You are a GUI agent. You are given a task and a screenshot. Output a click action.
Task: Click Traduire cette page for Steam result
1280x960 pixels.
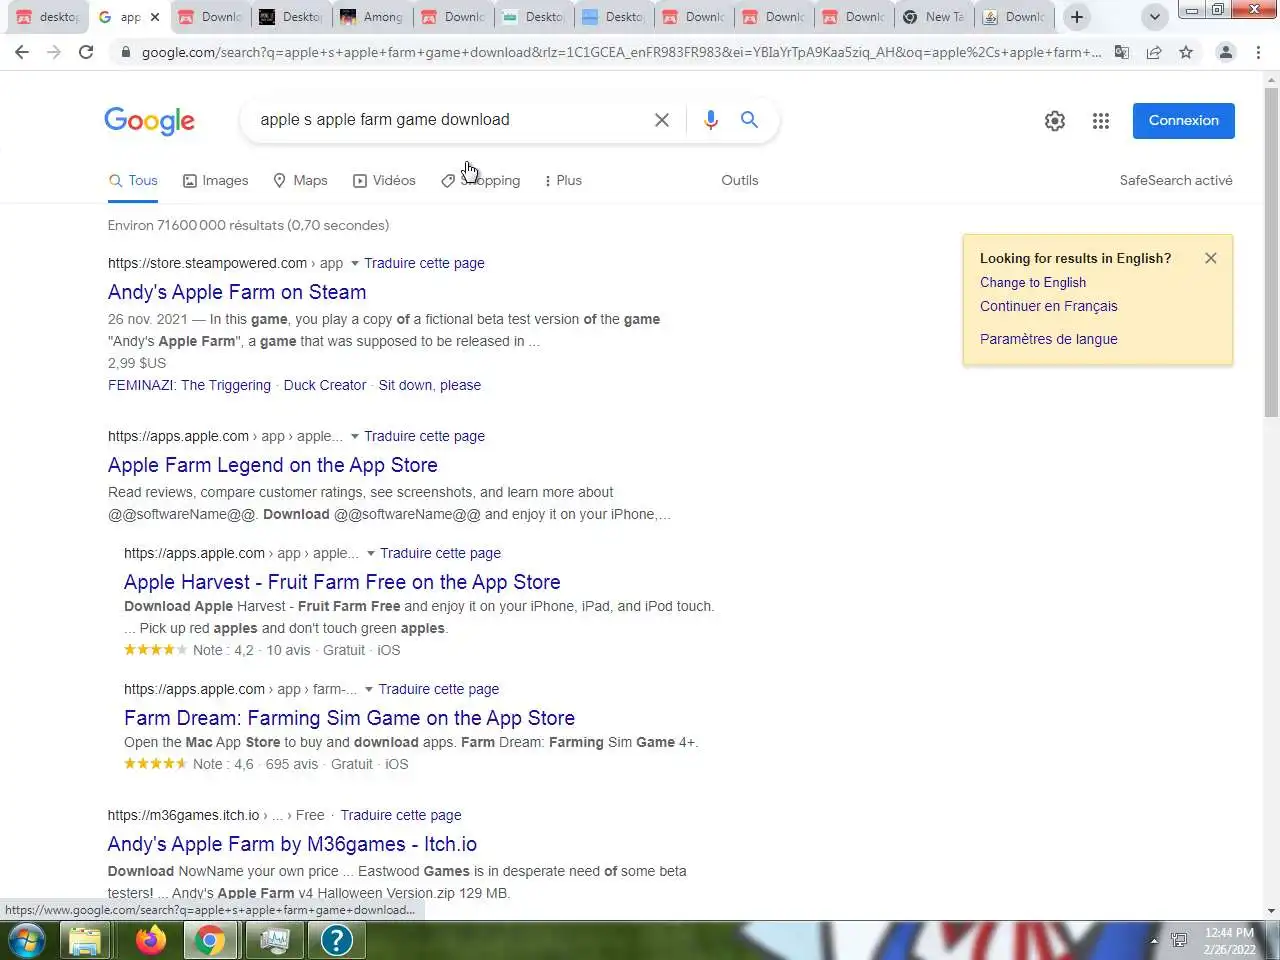424,264
